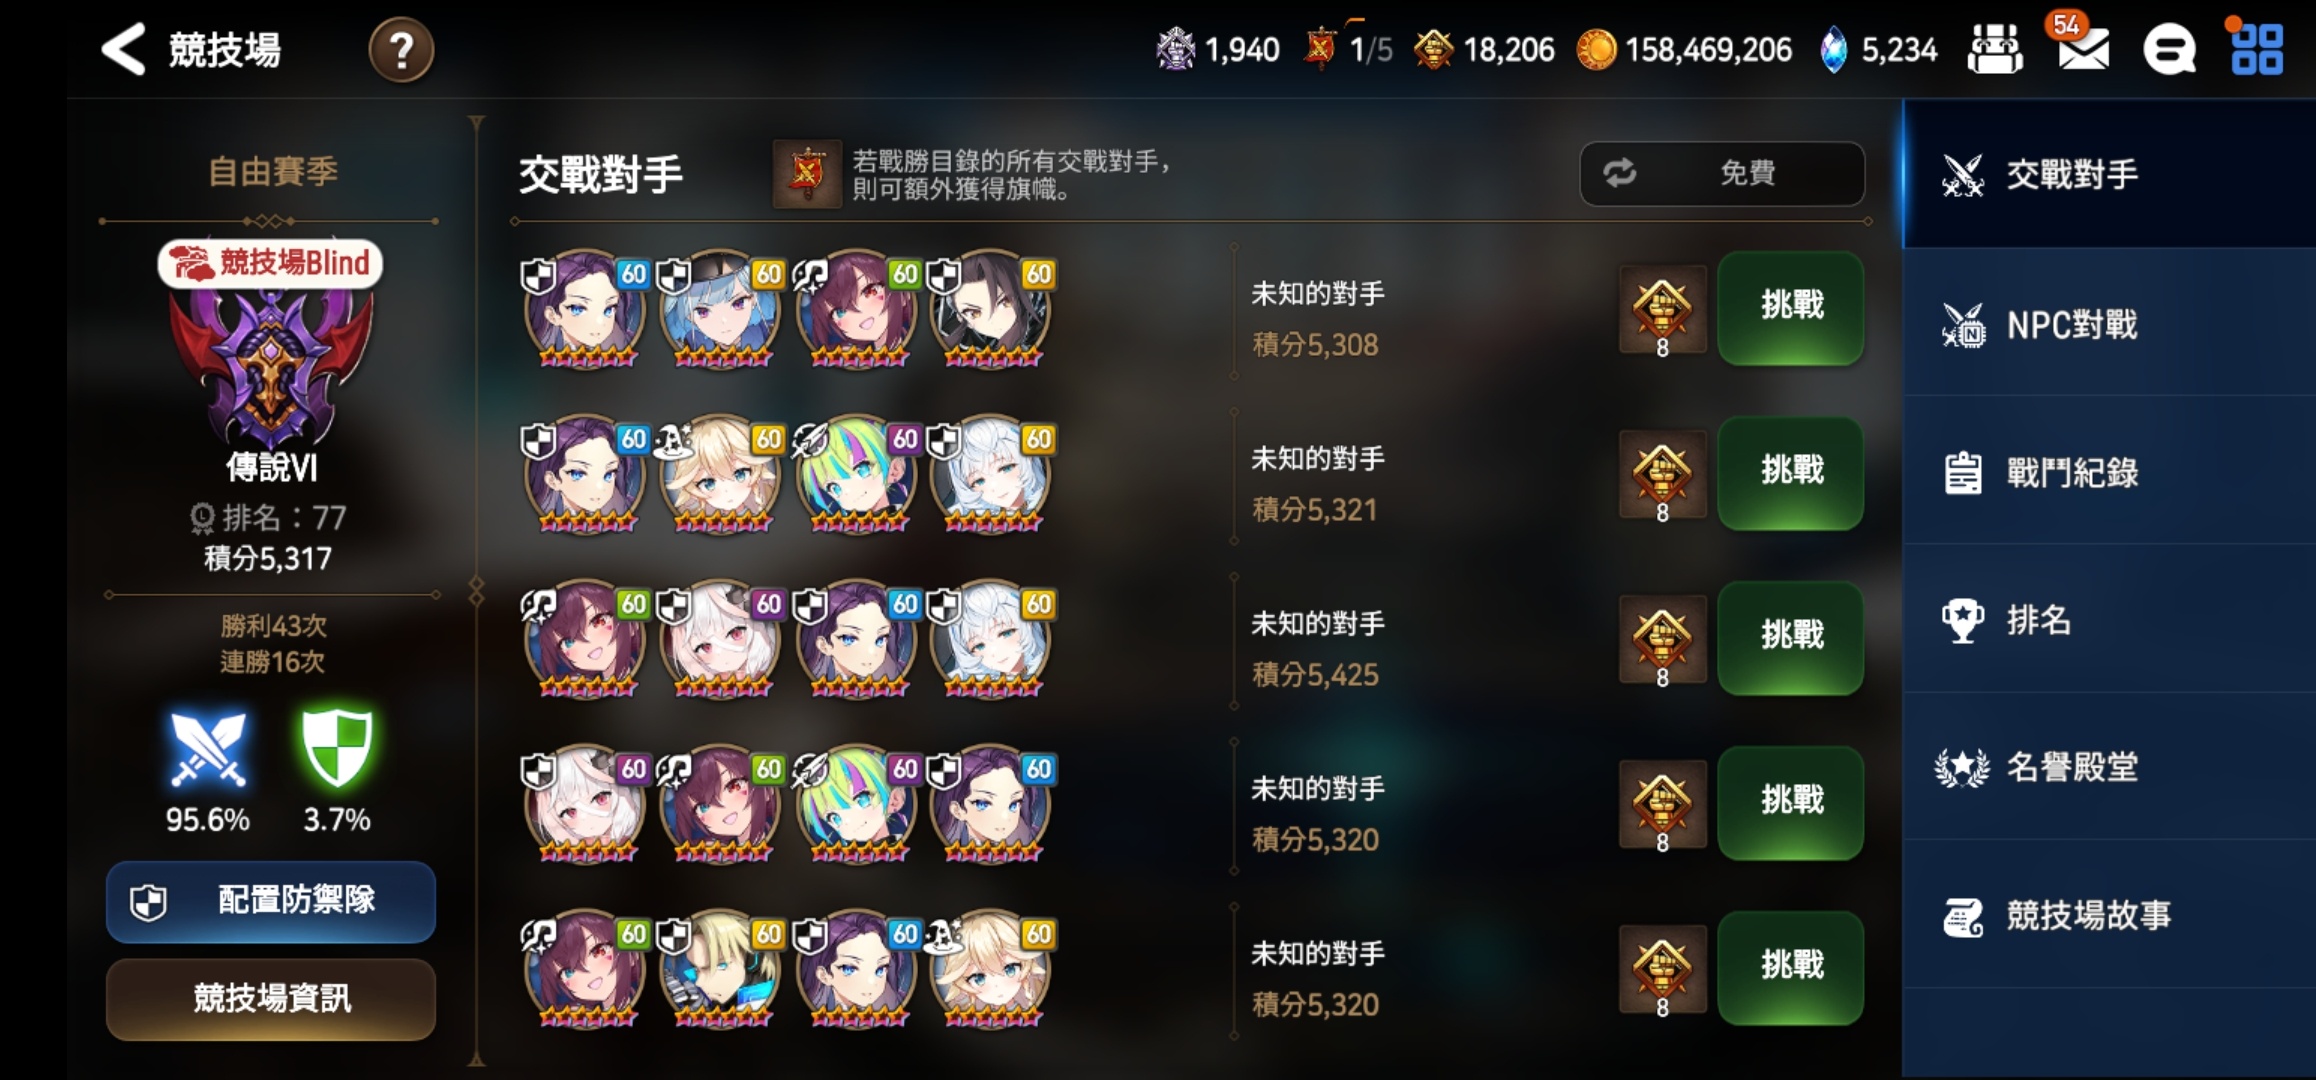Open the mailbox with 54 badge
Image resolution: width=2316 pixels, height=1080 pixels.
point(2083,47)
